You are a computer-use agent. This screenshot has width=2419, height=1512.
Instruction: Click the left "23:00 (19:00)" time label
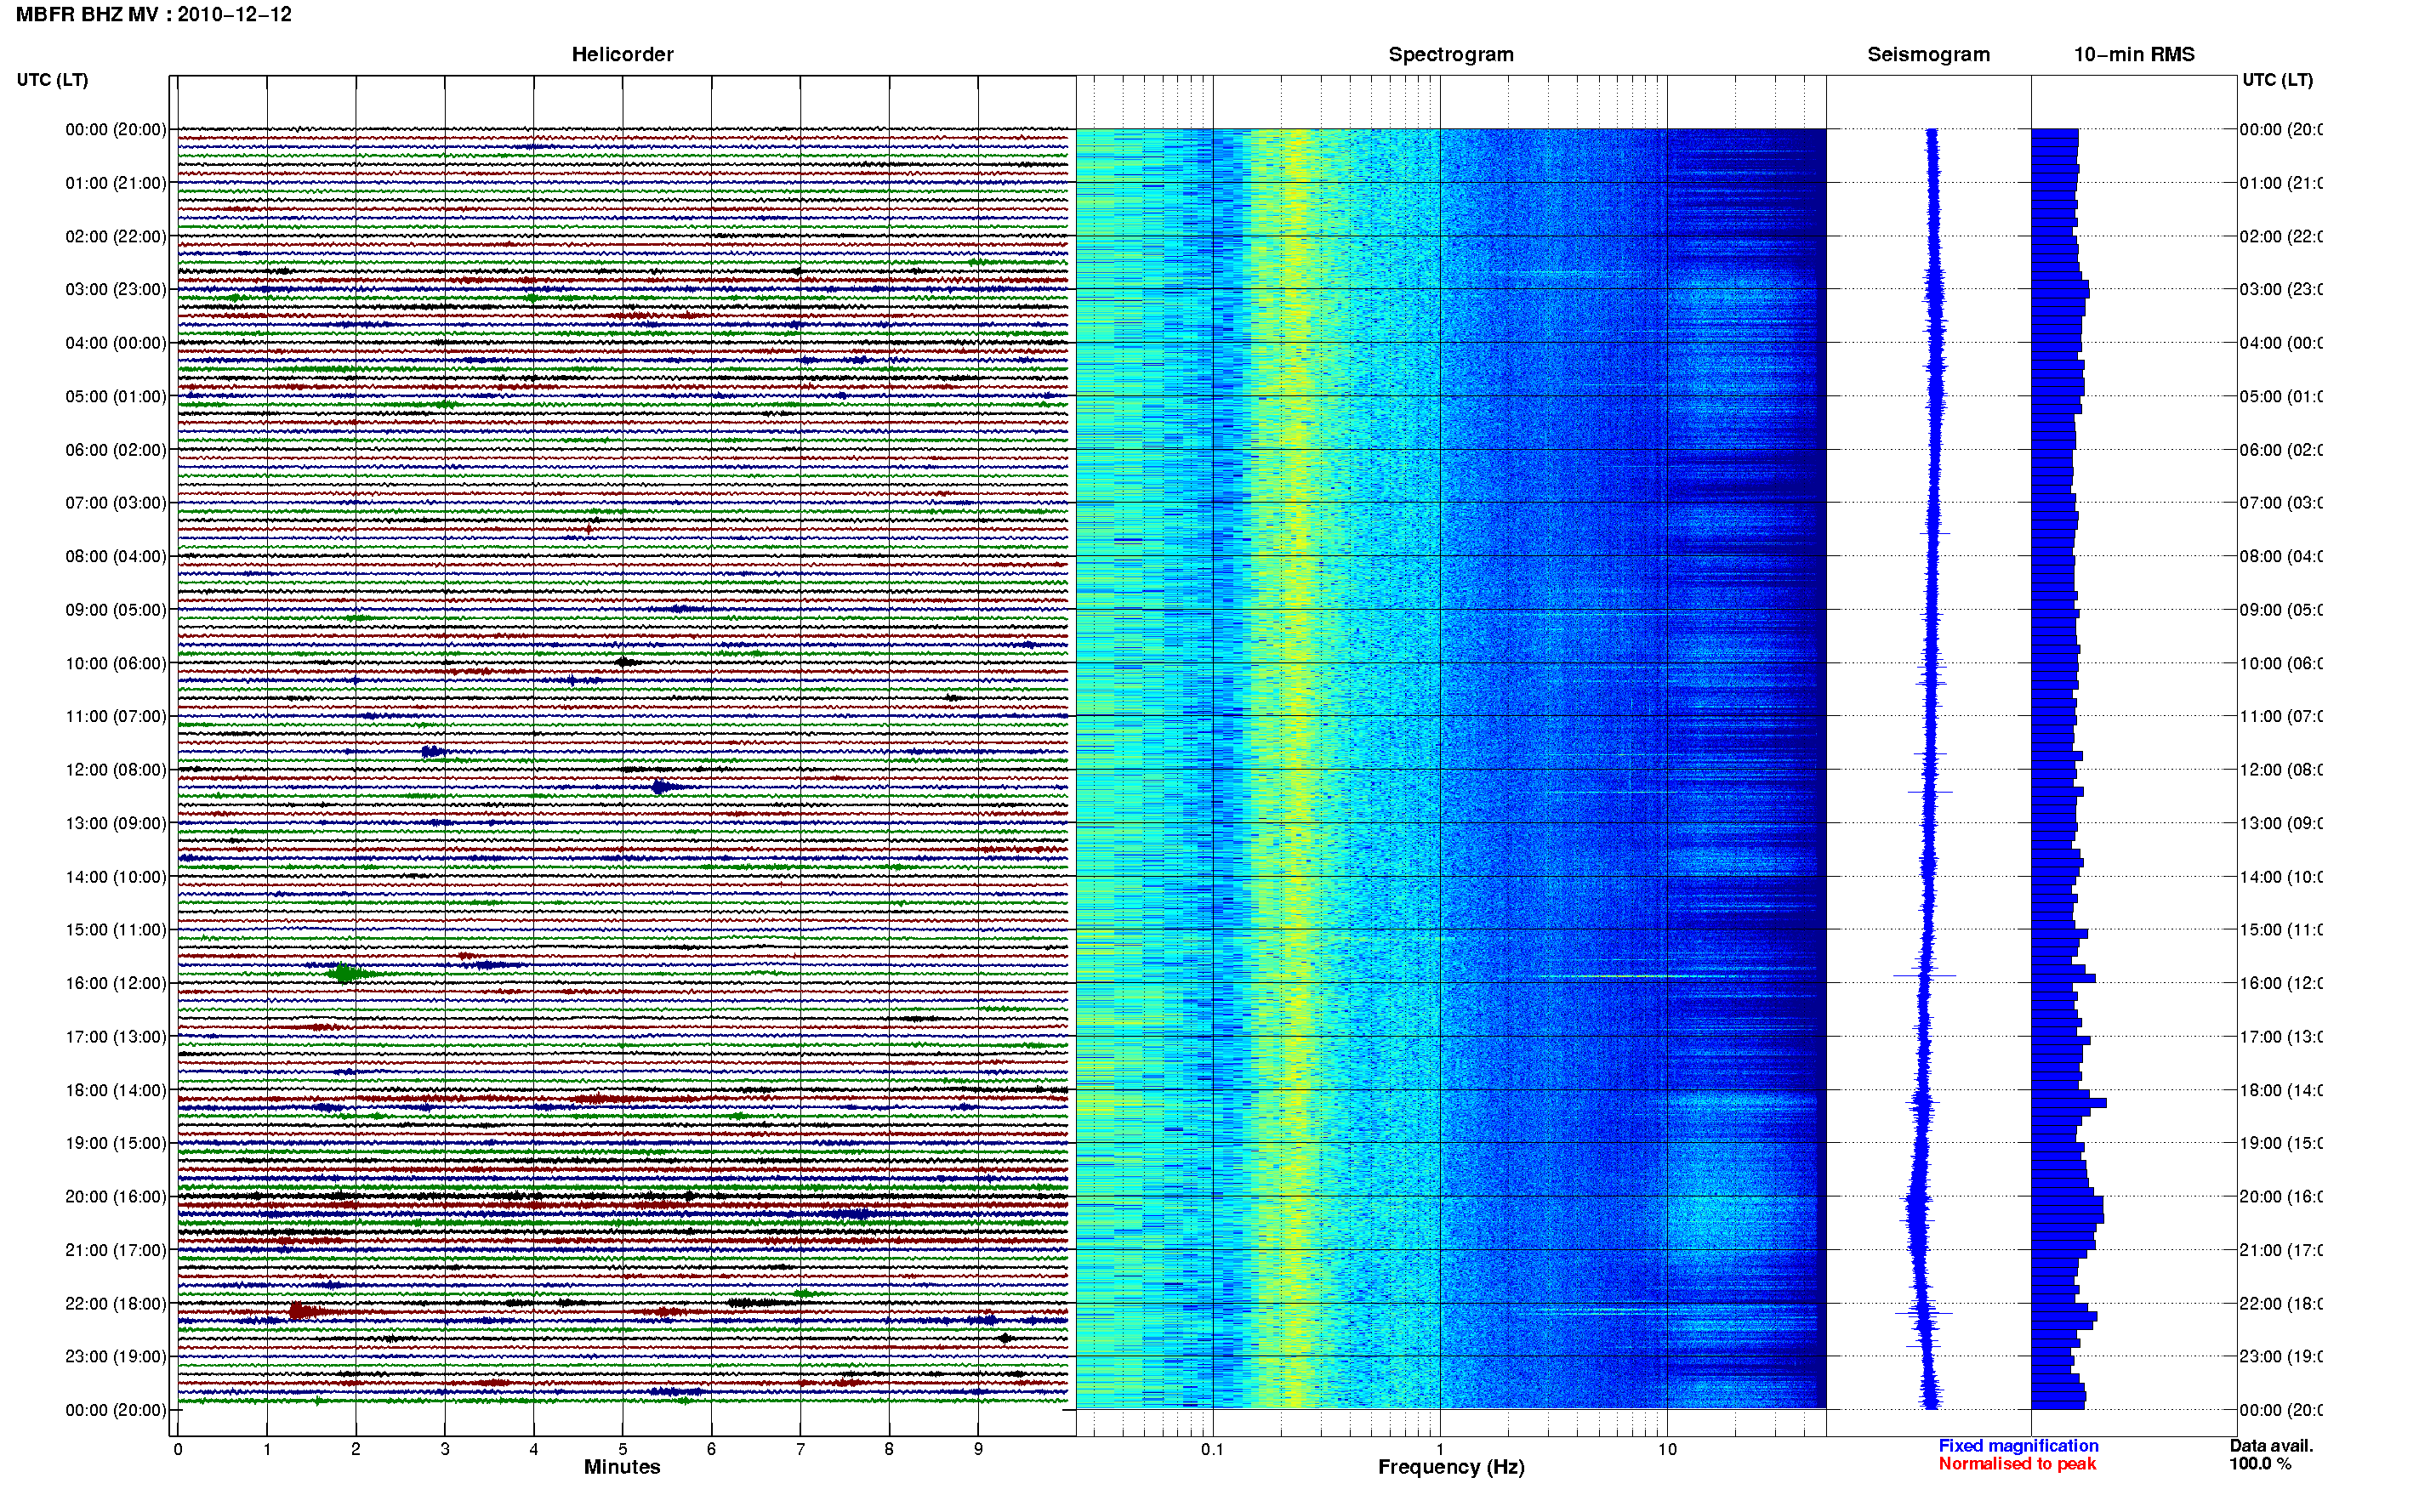[116, 1357]
